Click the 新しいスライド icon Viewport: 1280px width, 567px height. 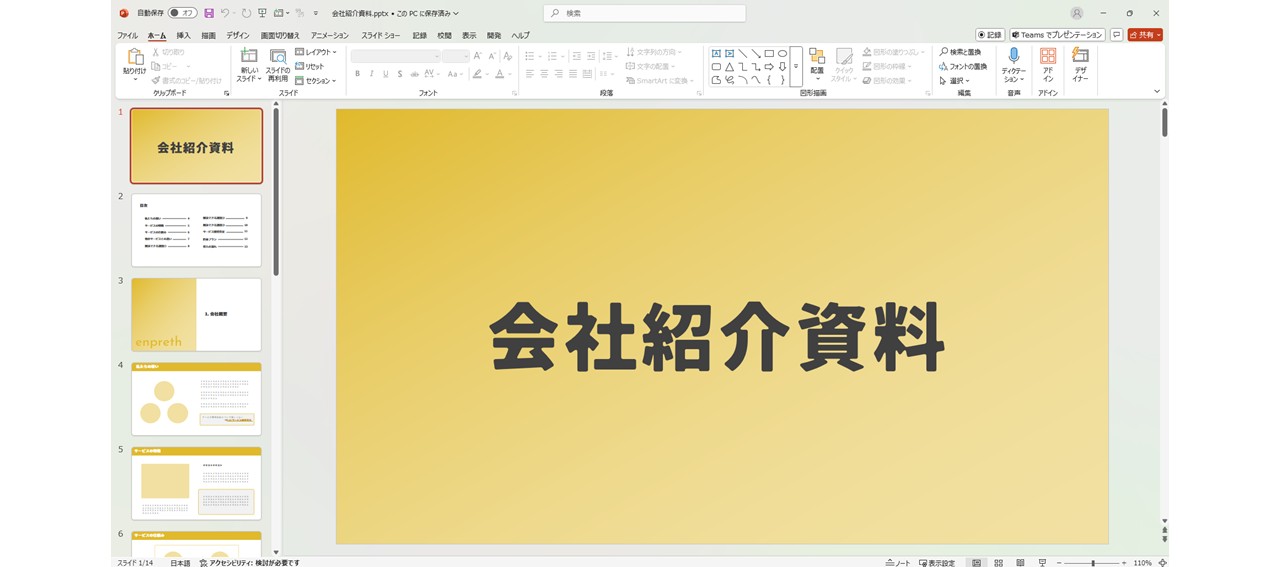point(249,56)
